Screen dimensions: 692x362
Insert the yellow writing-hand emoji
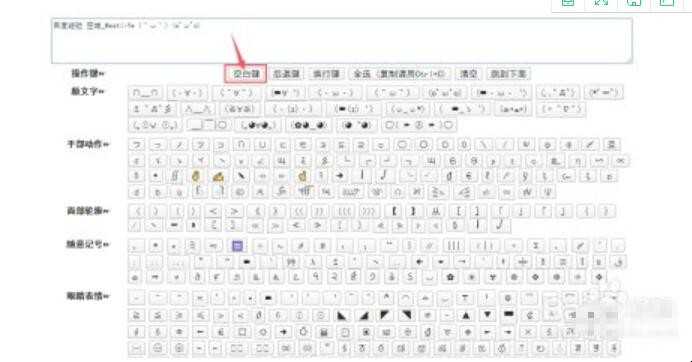[x=218, y=177]
